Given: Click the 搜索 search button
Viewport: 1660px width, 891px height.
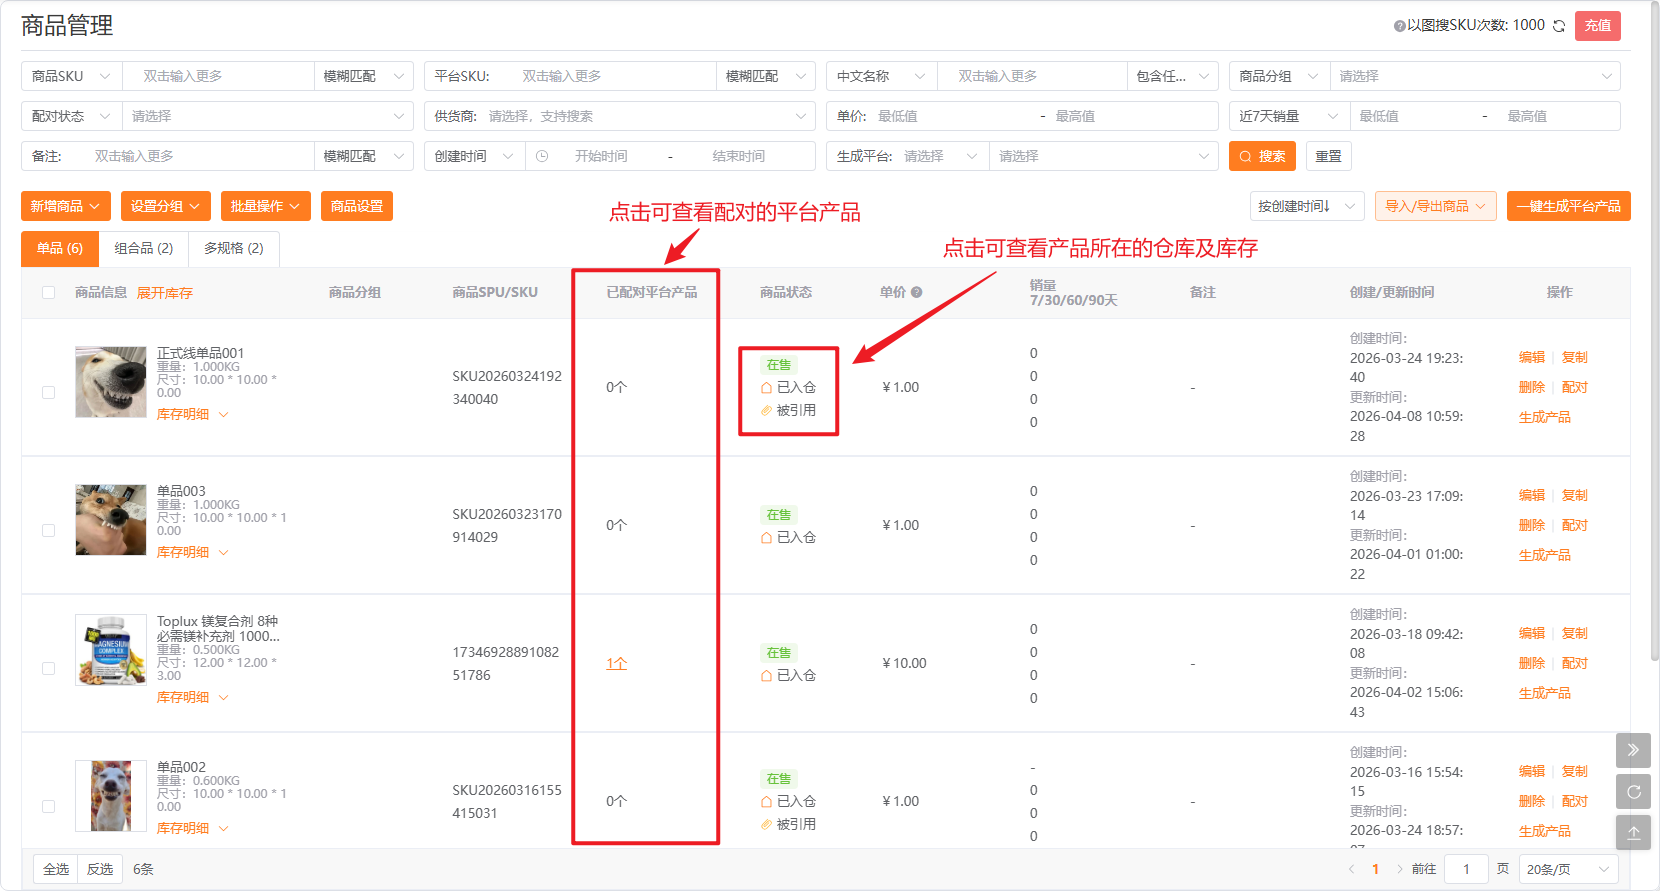Looking at the screenshot, I should point(1262,156).
